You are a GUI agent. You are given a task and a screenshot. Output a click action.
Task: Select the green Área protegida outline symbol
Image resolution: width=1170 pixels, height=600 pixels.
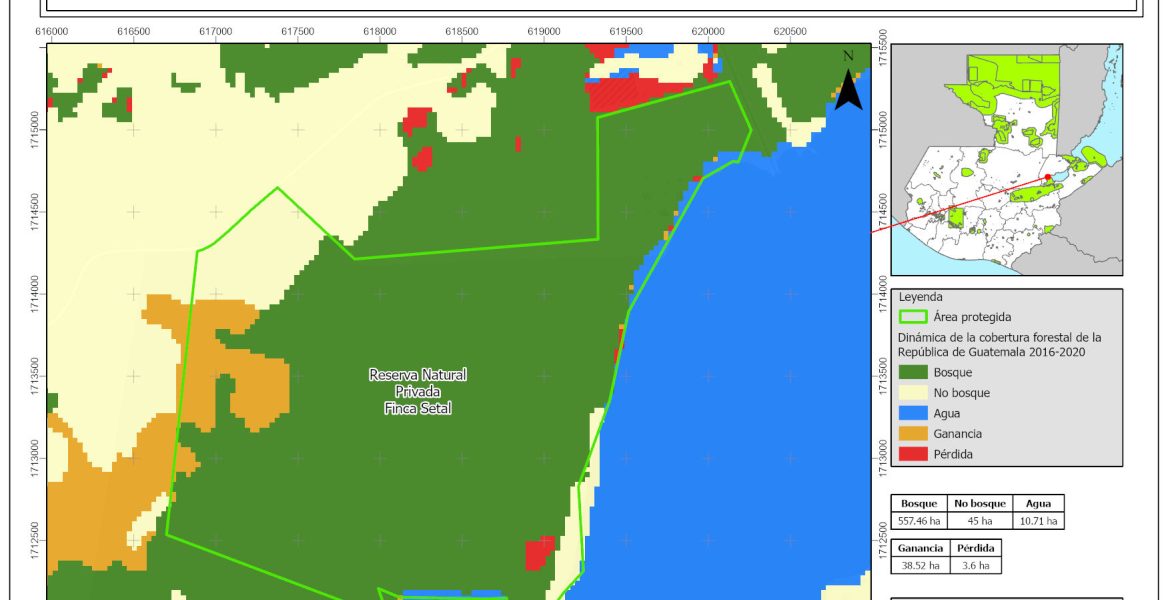pos(913,317)
